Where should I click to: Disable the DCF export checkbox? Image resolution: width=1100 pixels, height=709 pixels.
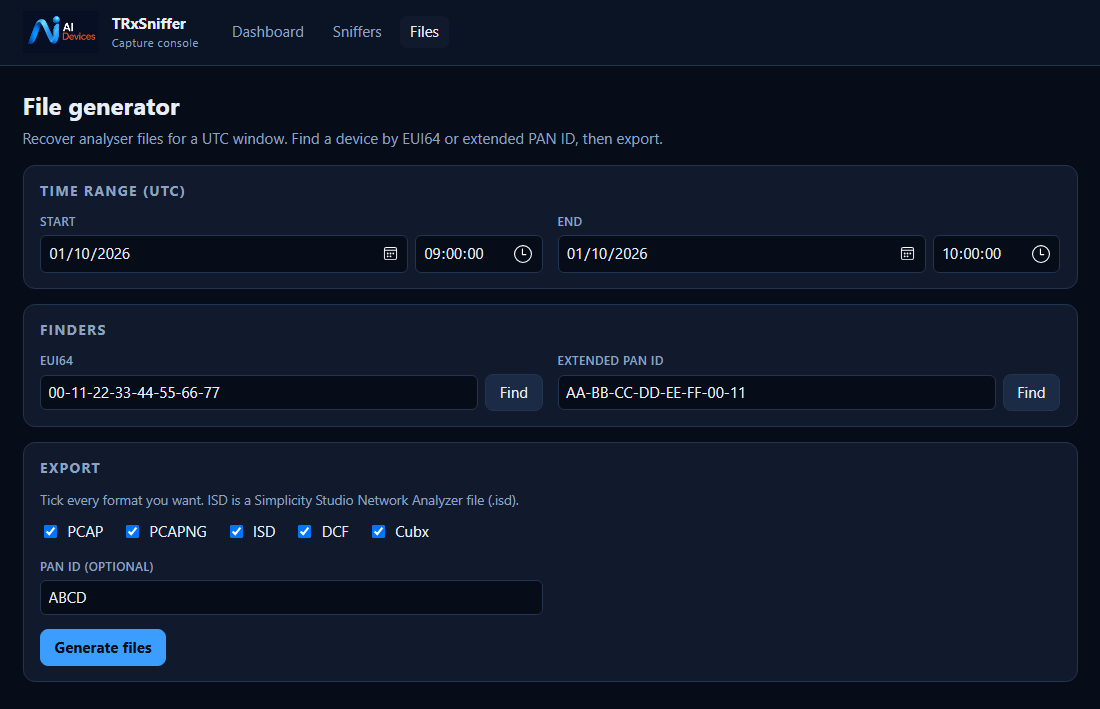304,532
